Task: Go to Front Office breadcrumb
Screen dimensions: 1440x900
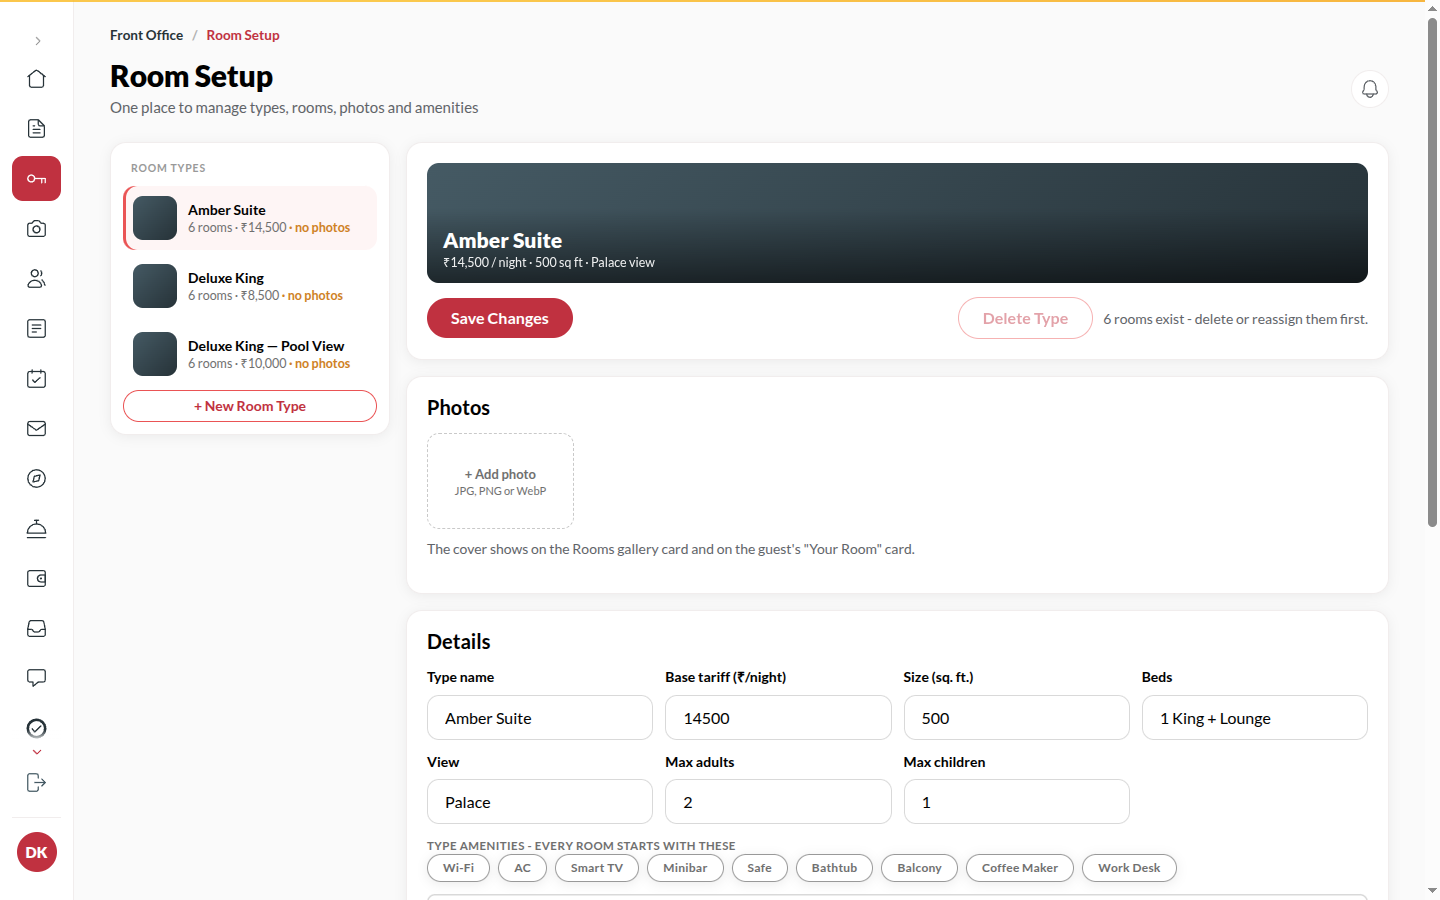Action: [147, 35]
